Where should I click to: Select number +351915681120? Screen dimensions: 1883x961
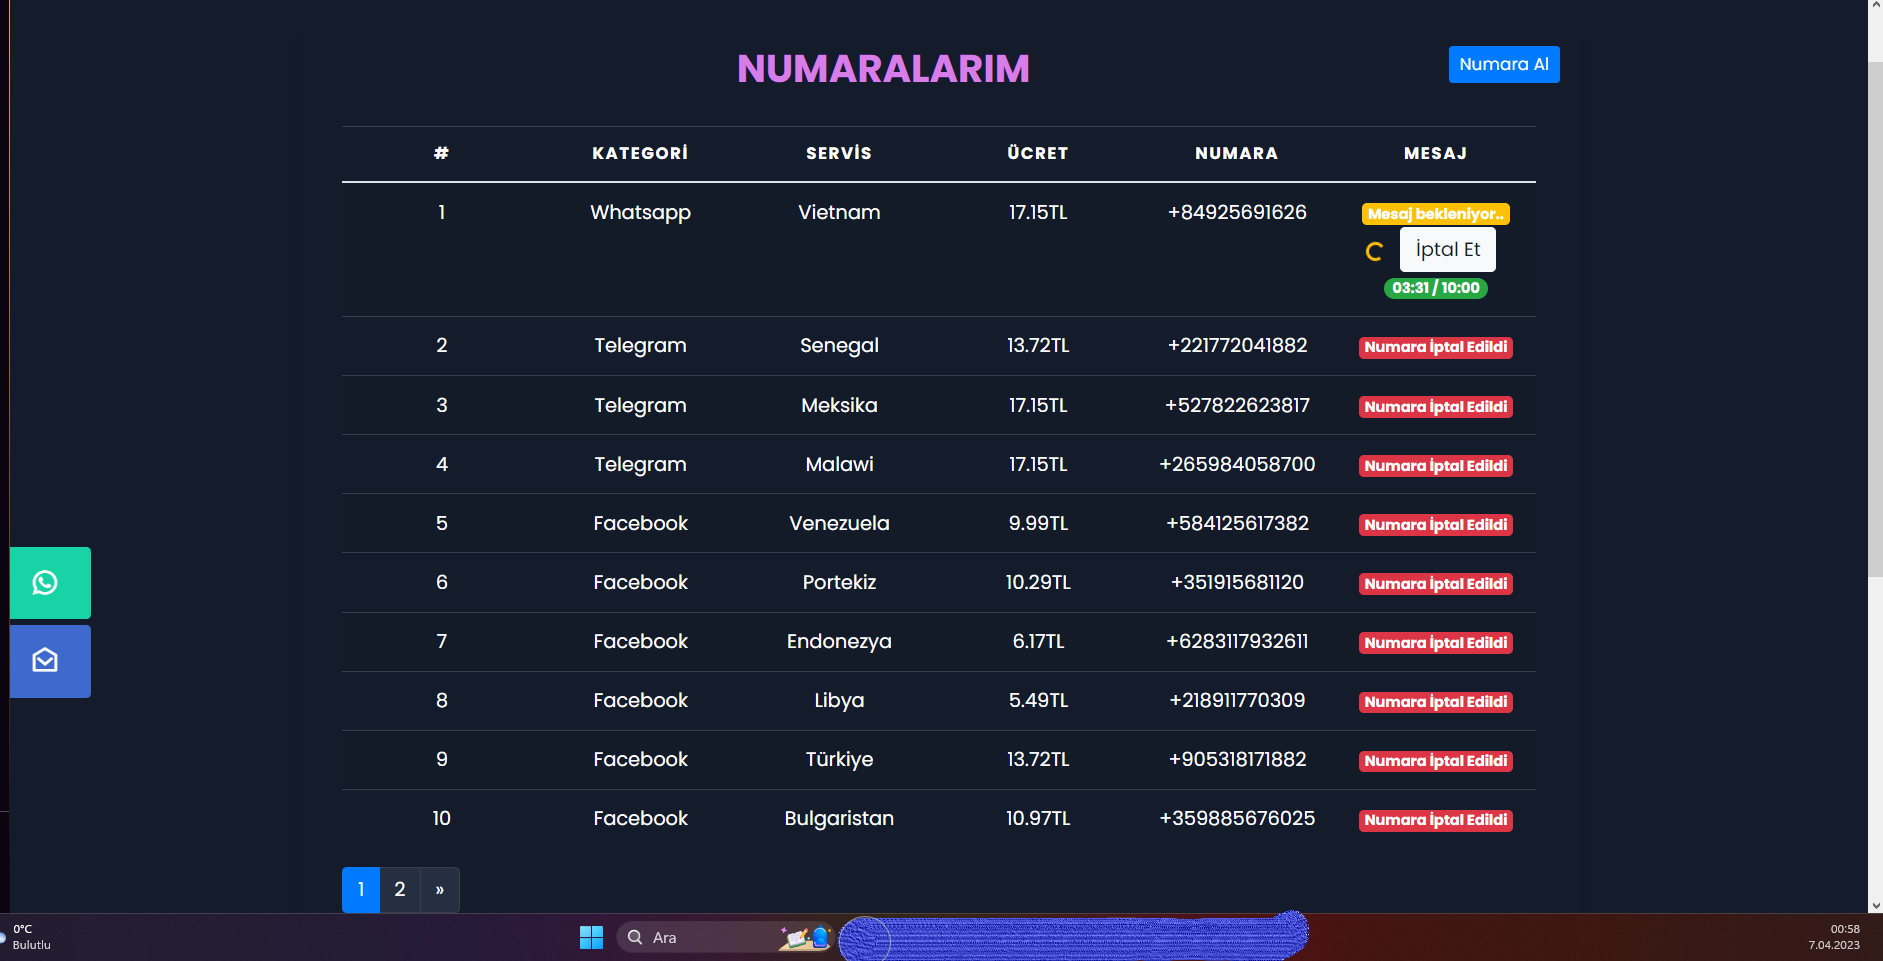[1237, 582]
